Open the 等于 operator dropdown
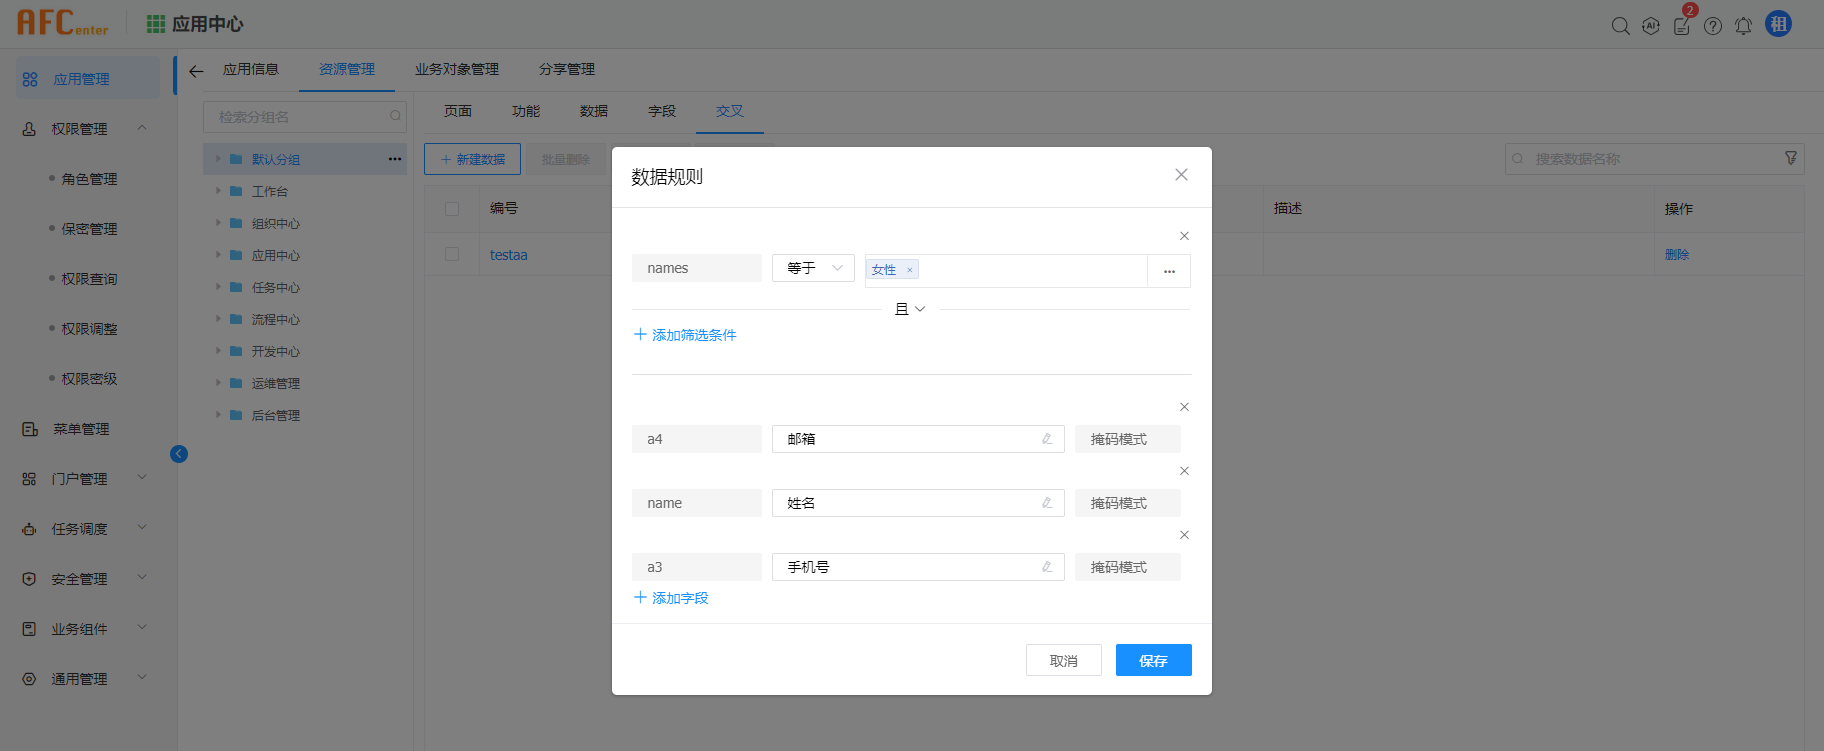1824x751 pixels. click(x=813, y=268)
